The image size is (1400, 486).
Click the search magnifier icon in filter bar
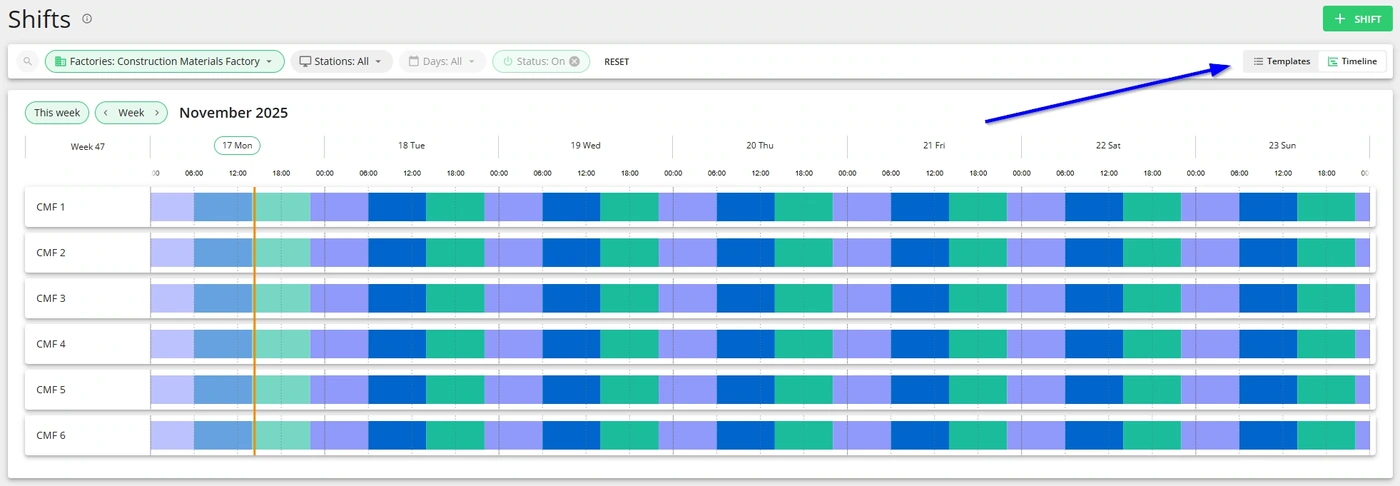pyautogui.click(x=28, y=61)
